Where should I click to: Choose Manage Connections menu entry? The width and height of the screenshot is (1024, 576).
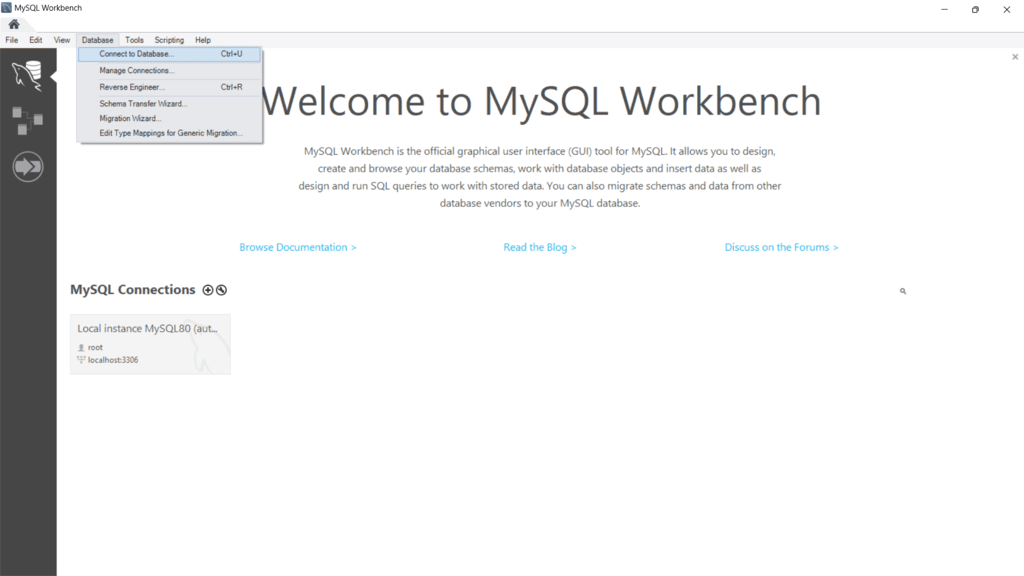click(x=170, y=71)
